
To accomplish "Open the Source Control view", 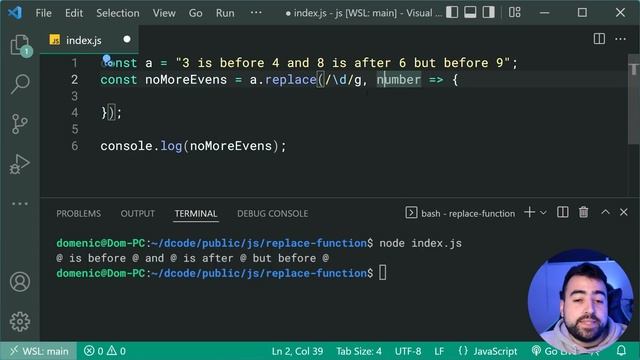I will (20, 124).
